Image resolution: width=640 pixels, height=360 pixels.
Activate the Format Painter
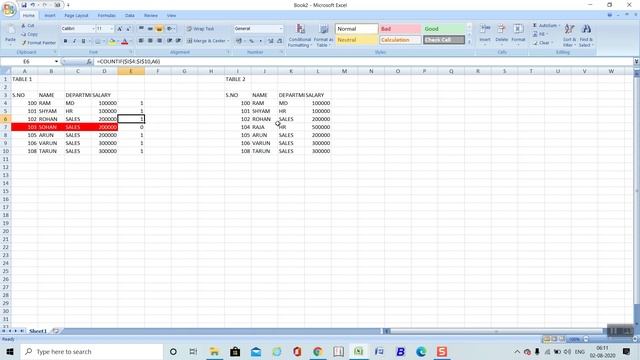tap(38, 42)
